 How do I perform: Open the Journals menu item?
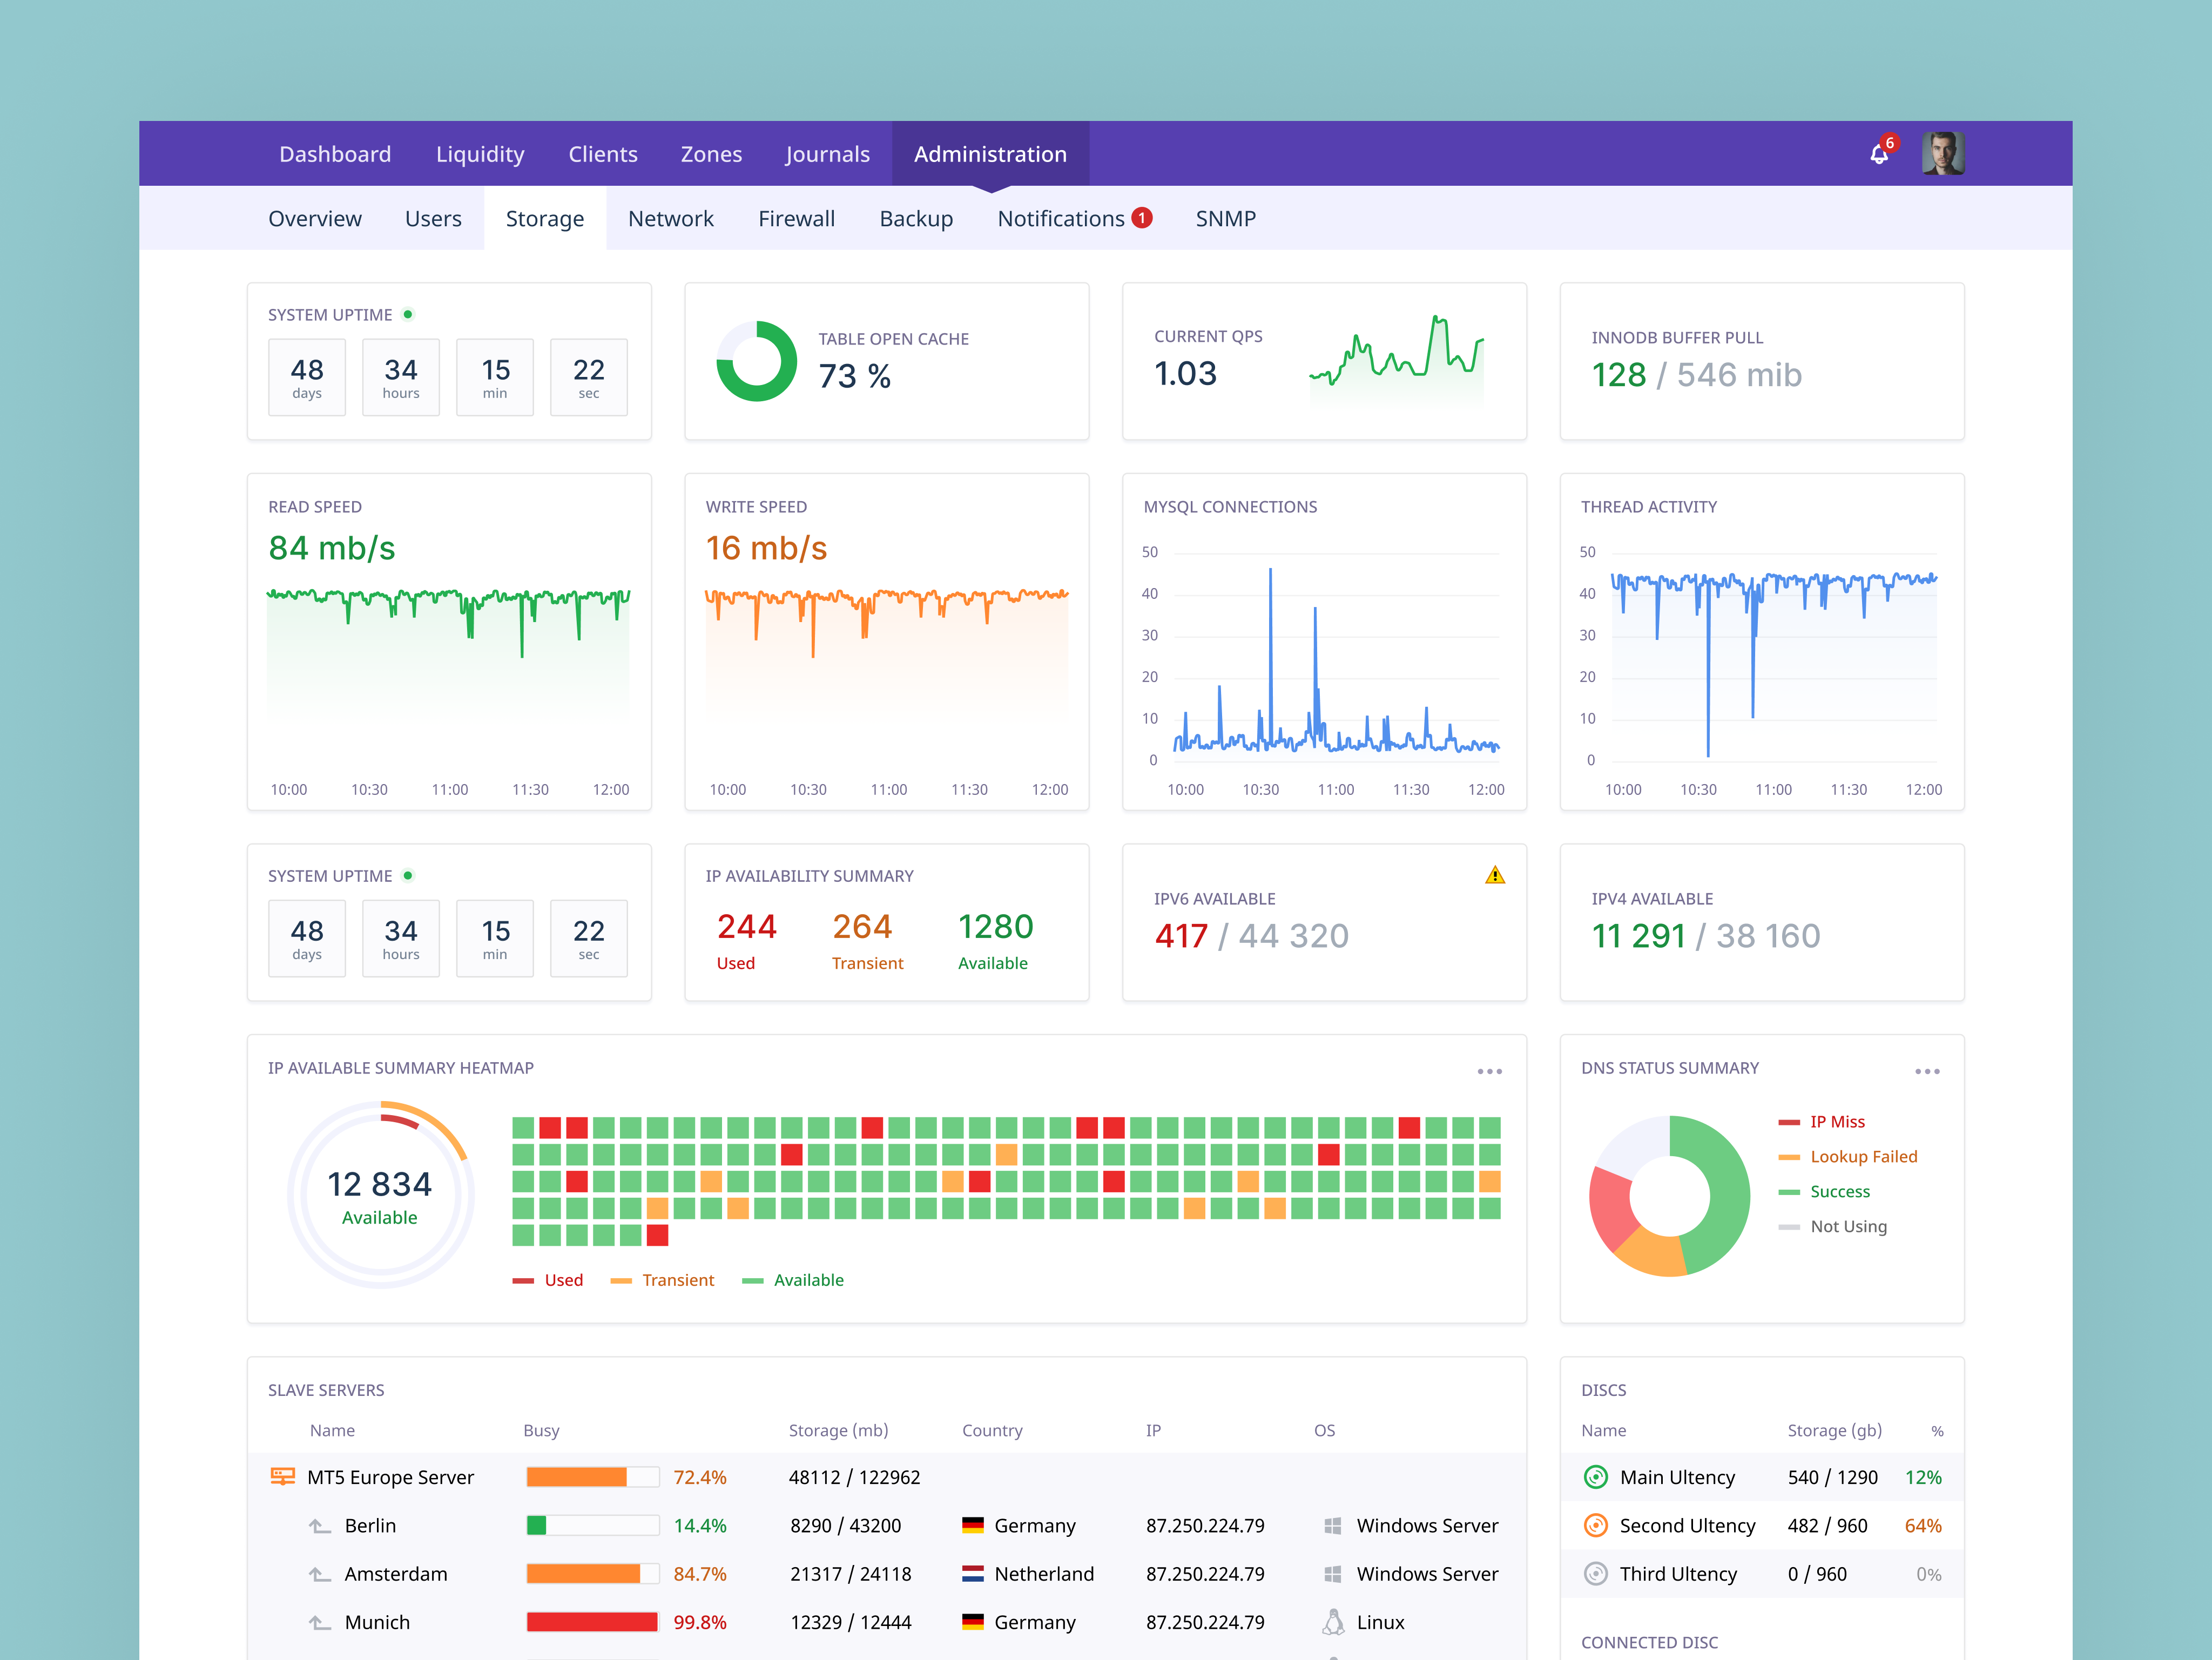pos(827,153)
